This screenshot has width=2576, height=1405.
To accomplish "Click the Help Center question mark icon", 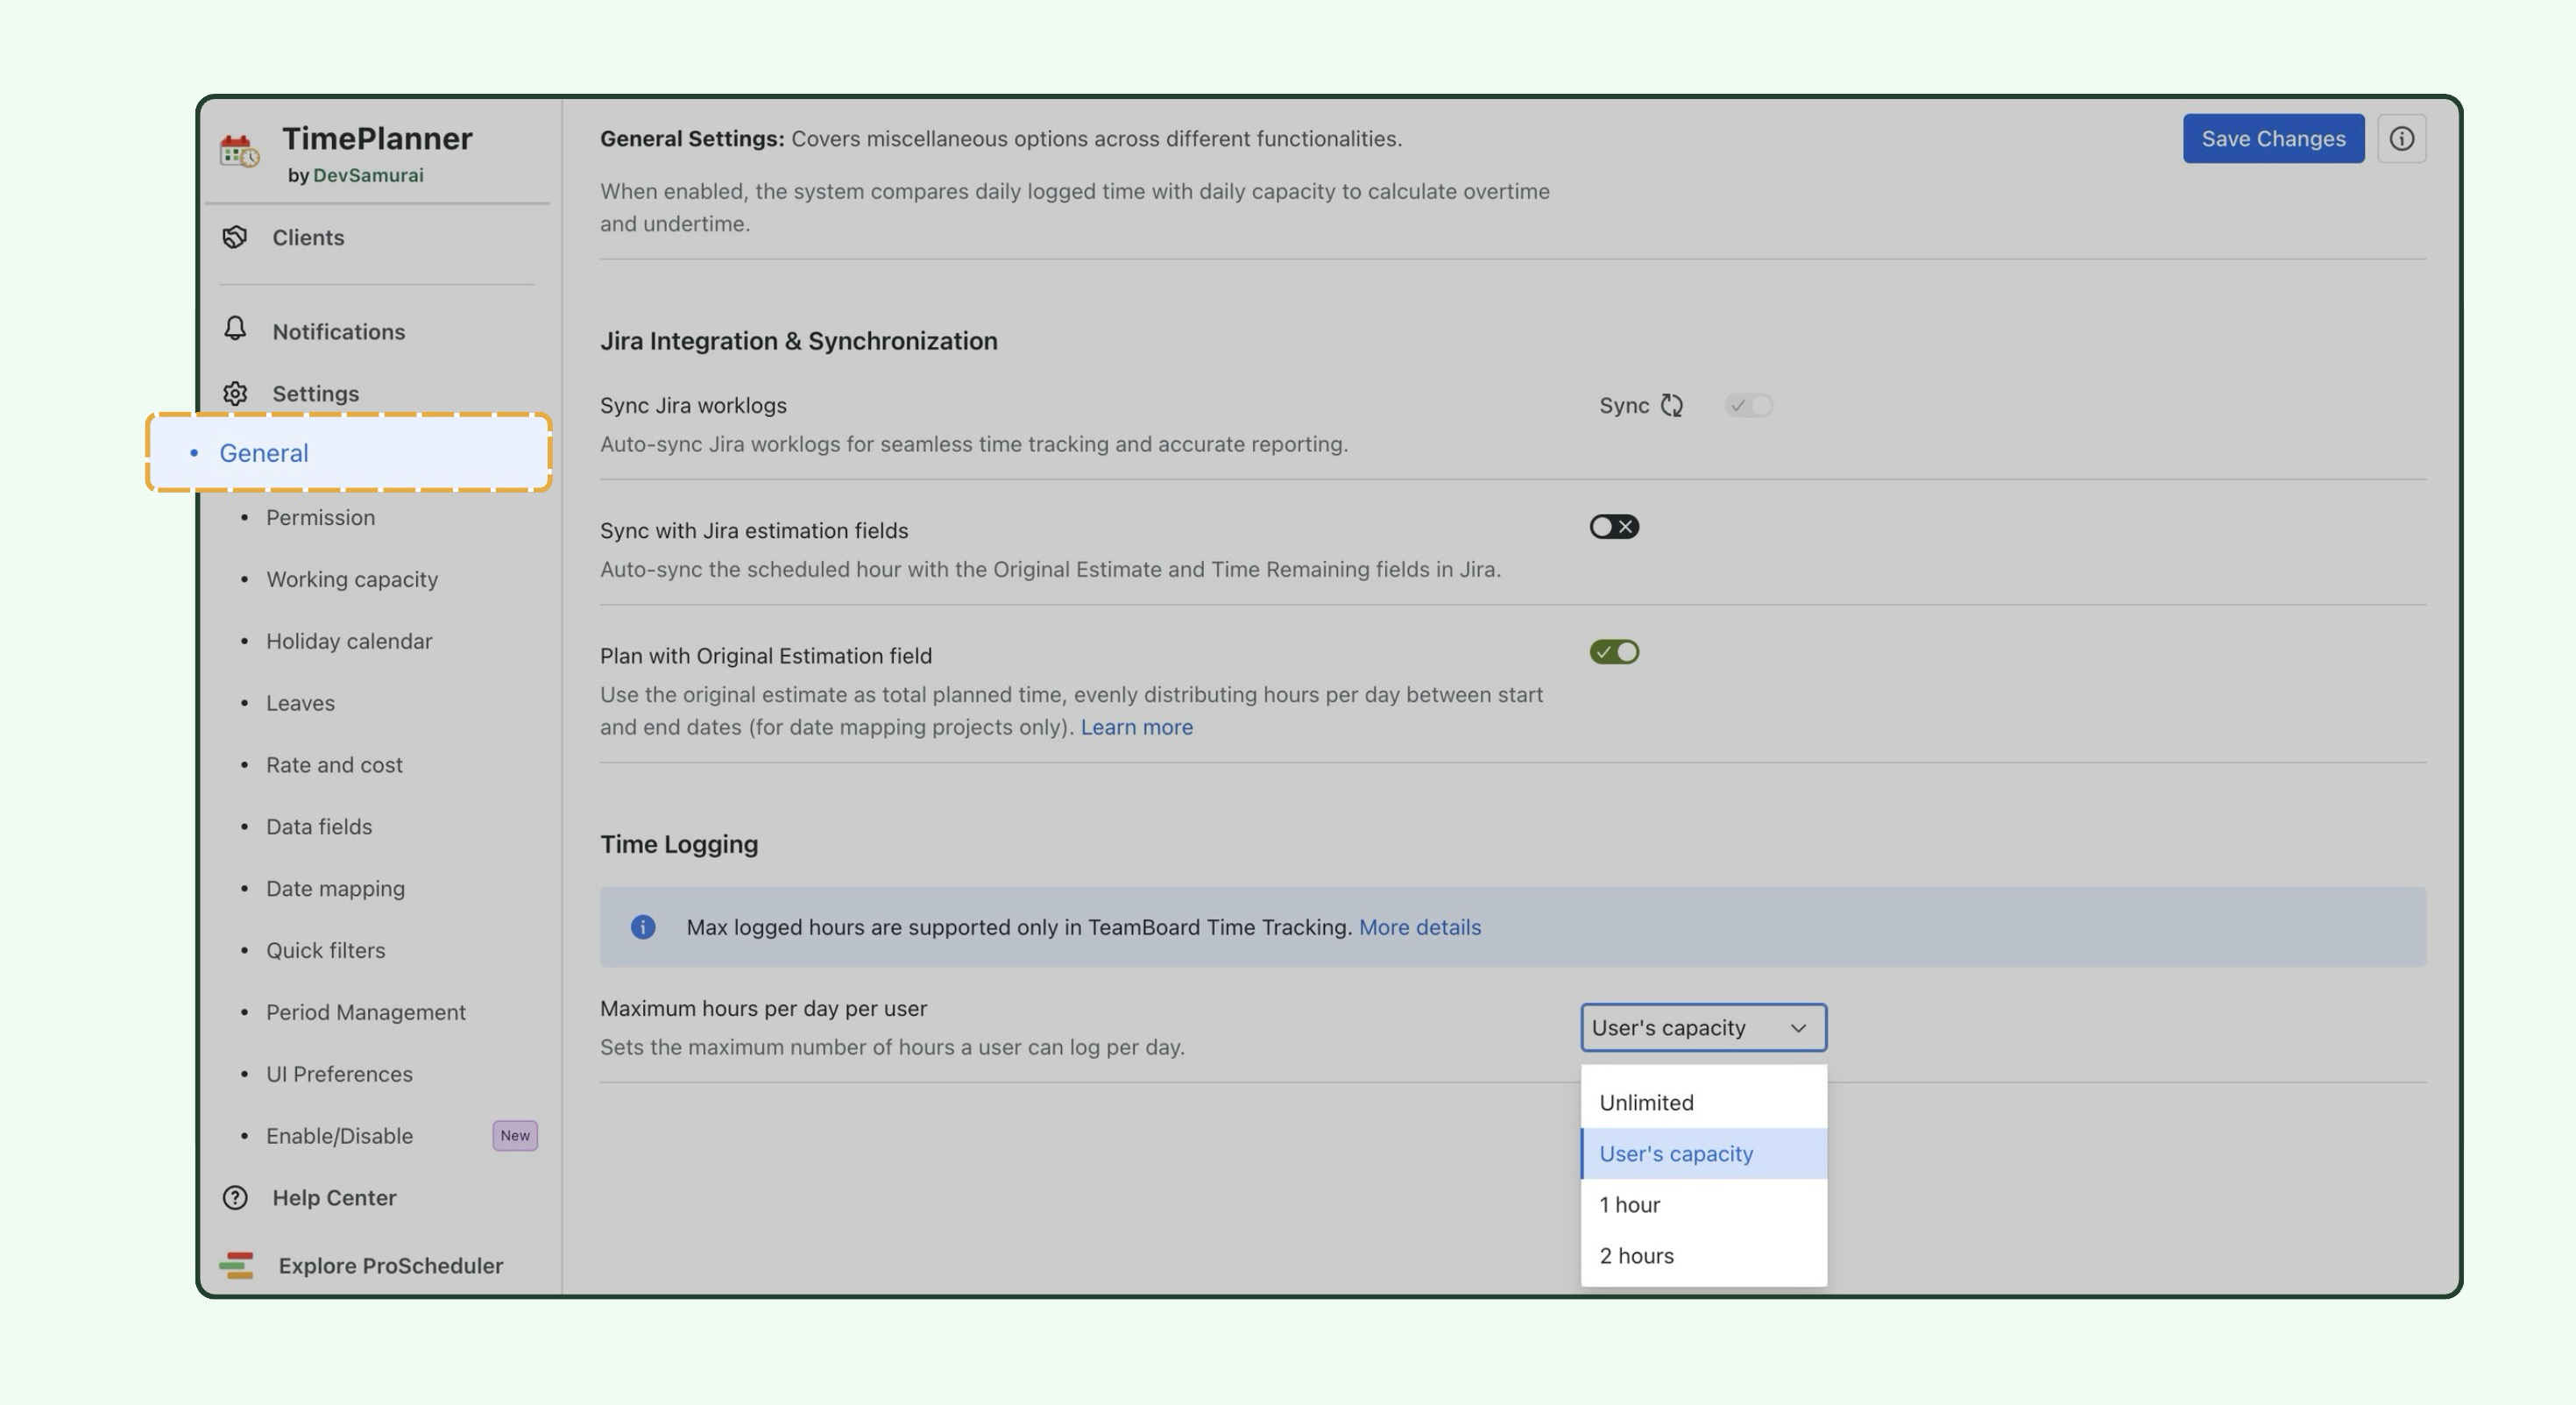I will tap(235, 1197).
